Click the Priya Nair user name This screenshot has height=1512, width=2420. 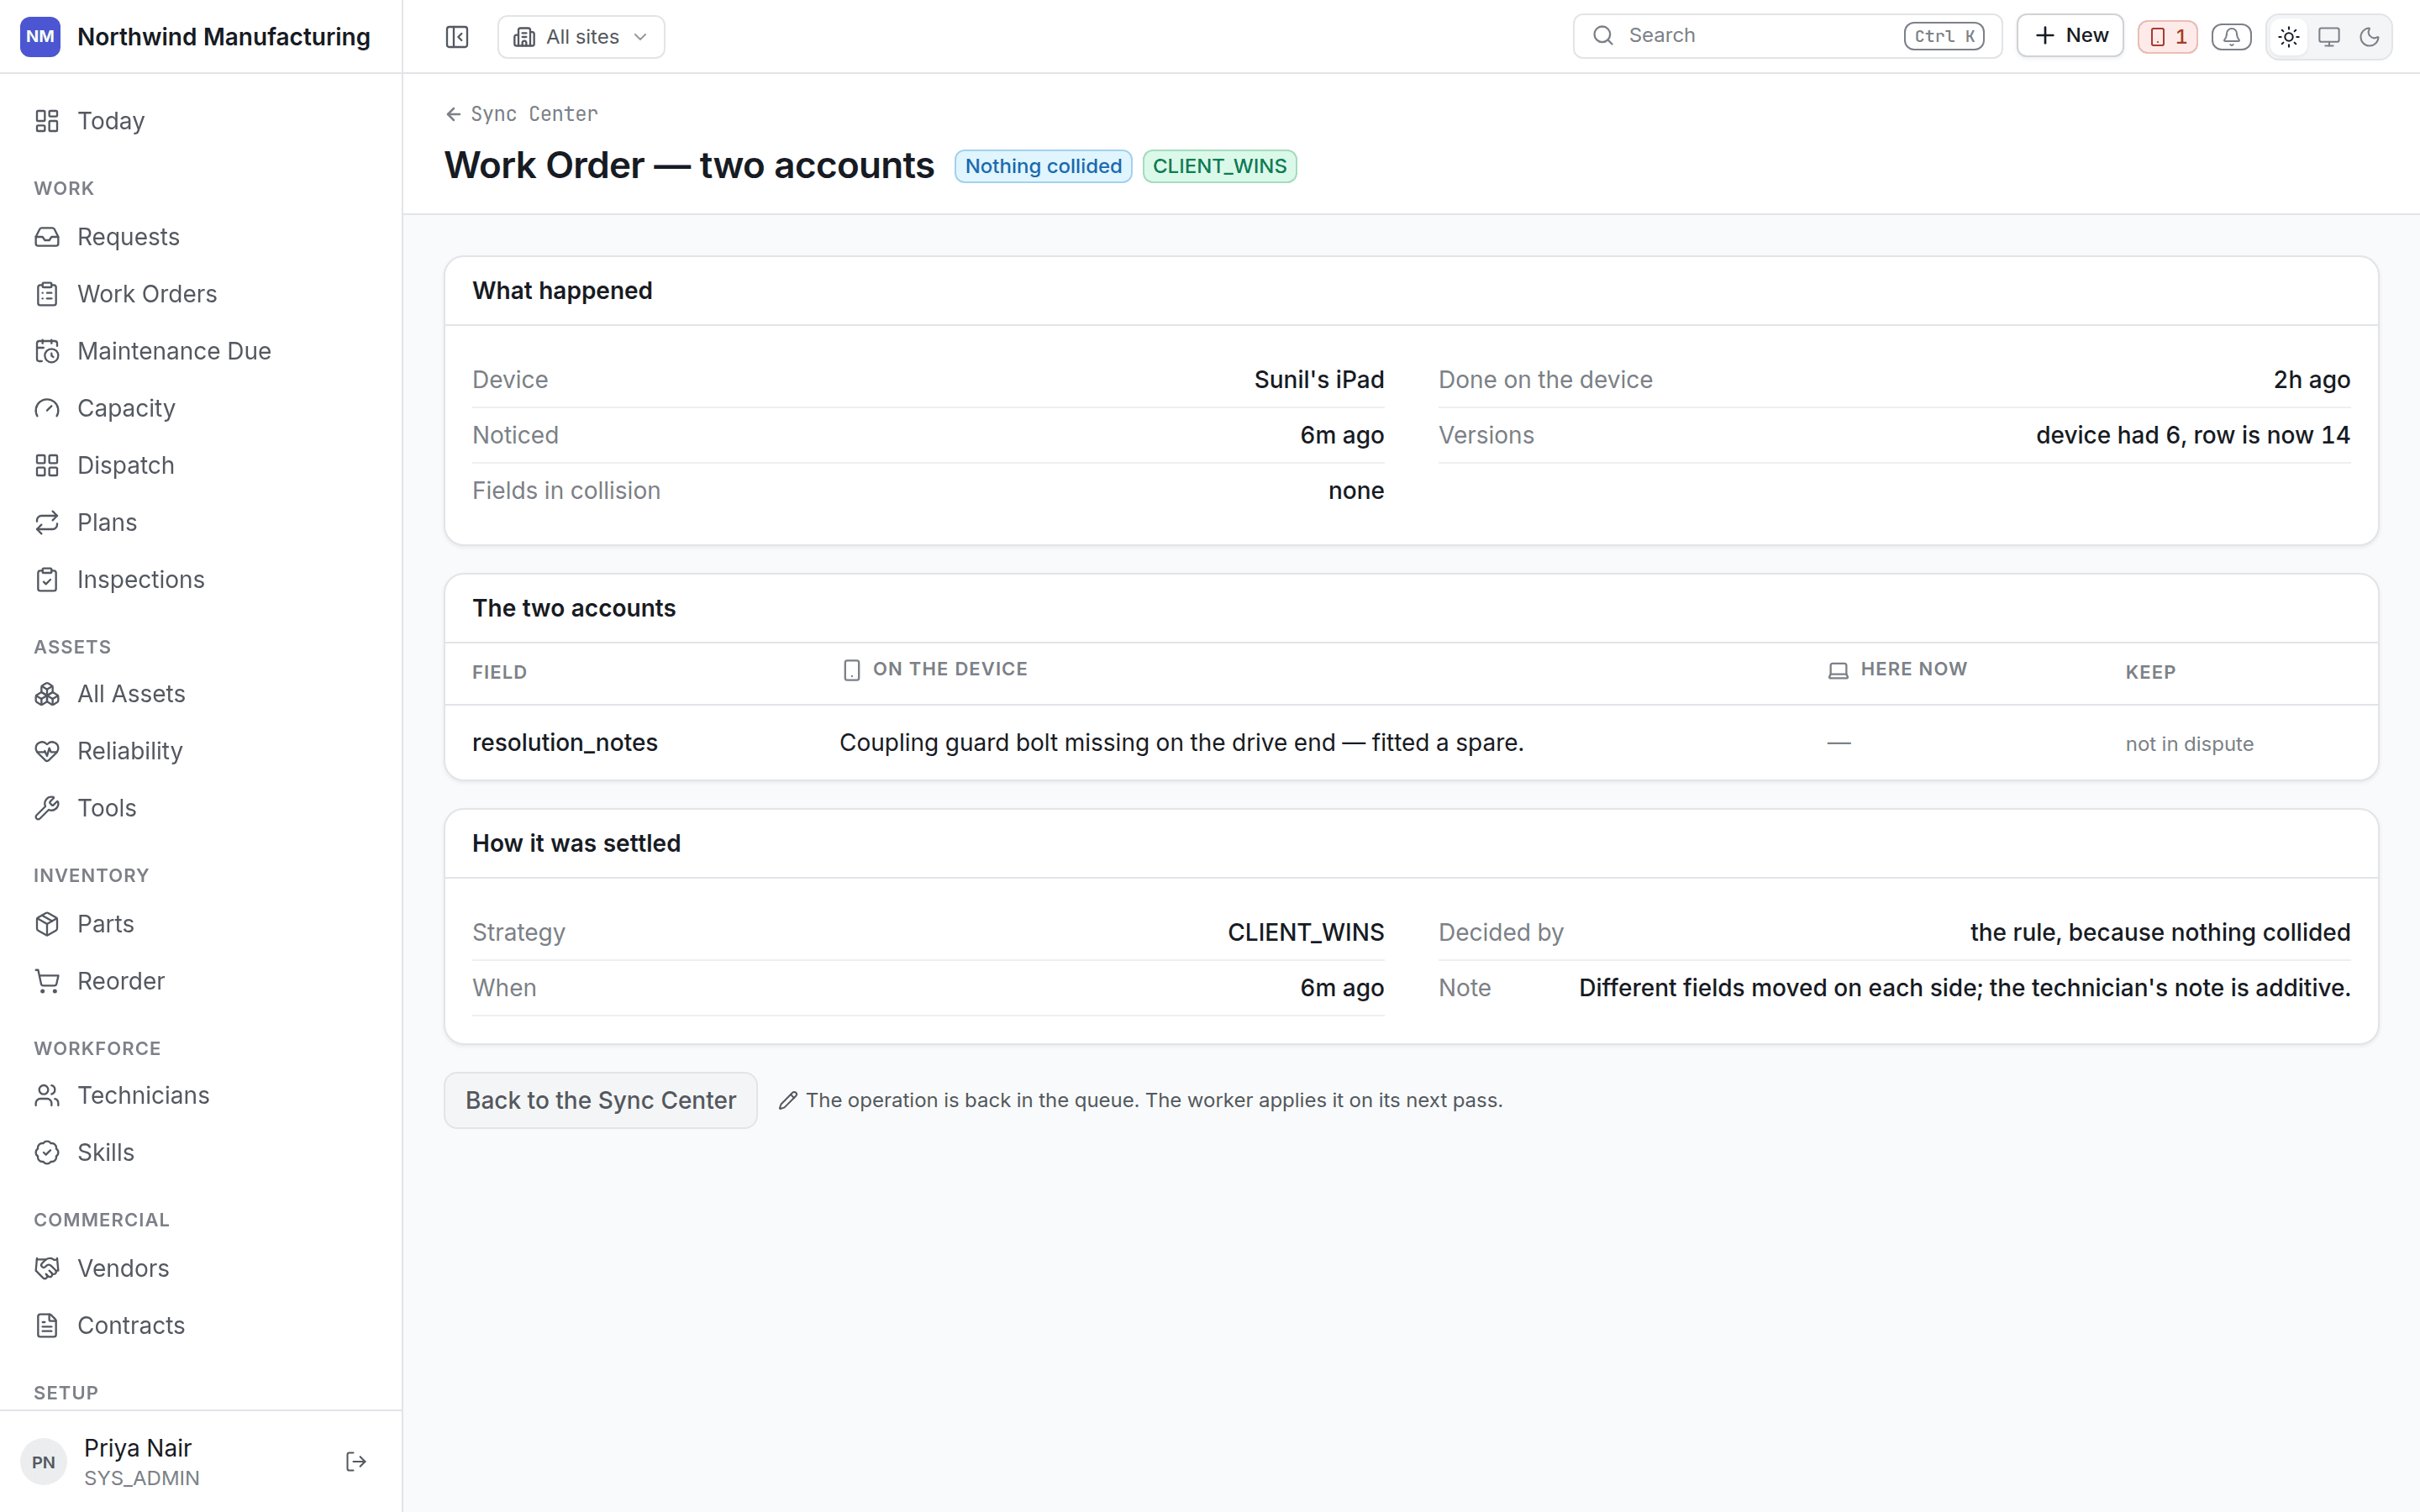(x=138, y=1448)
